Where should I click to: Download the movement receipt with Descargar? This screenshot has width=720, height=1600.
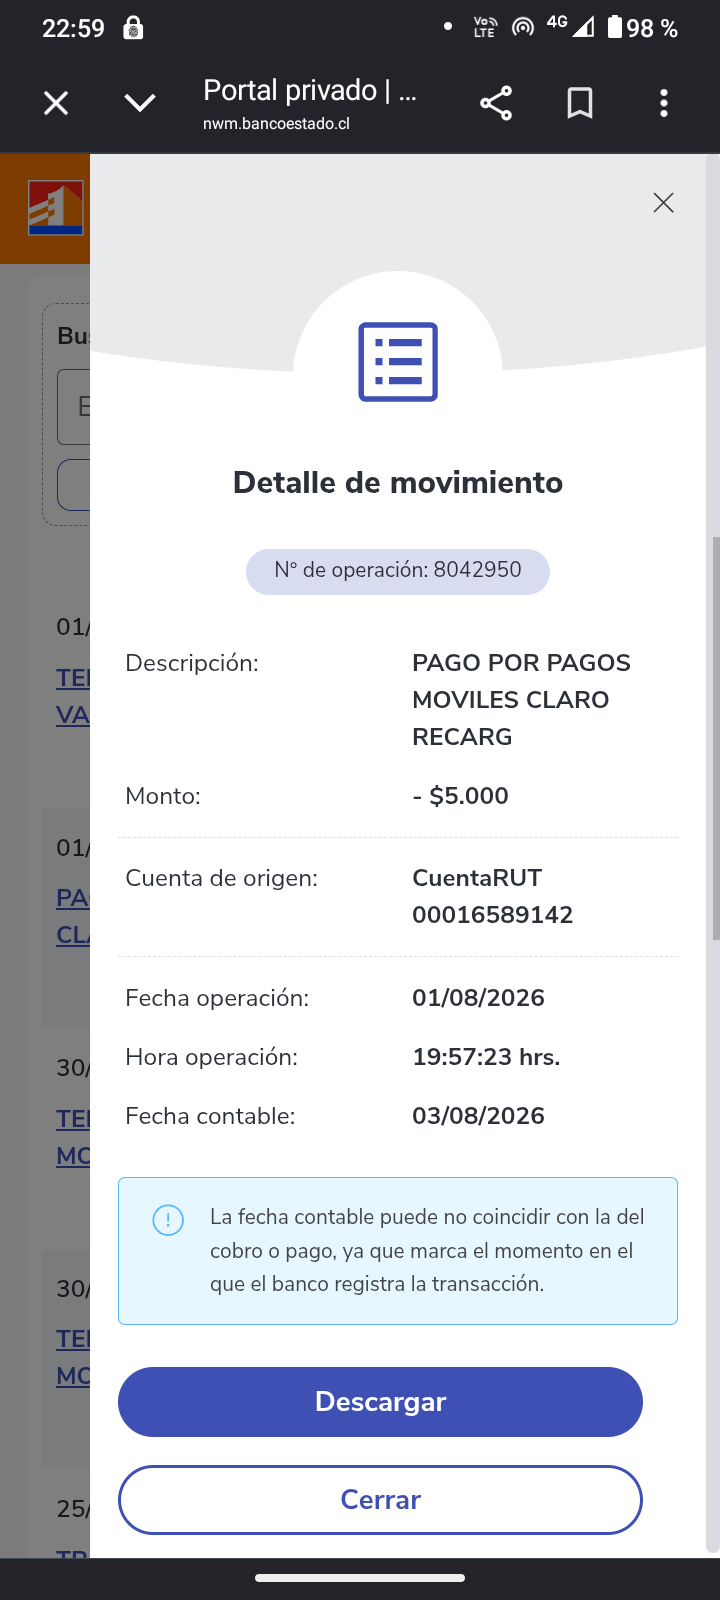click(x=380, y=1402)
